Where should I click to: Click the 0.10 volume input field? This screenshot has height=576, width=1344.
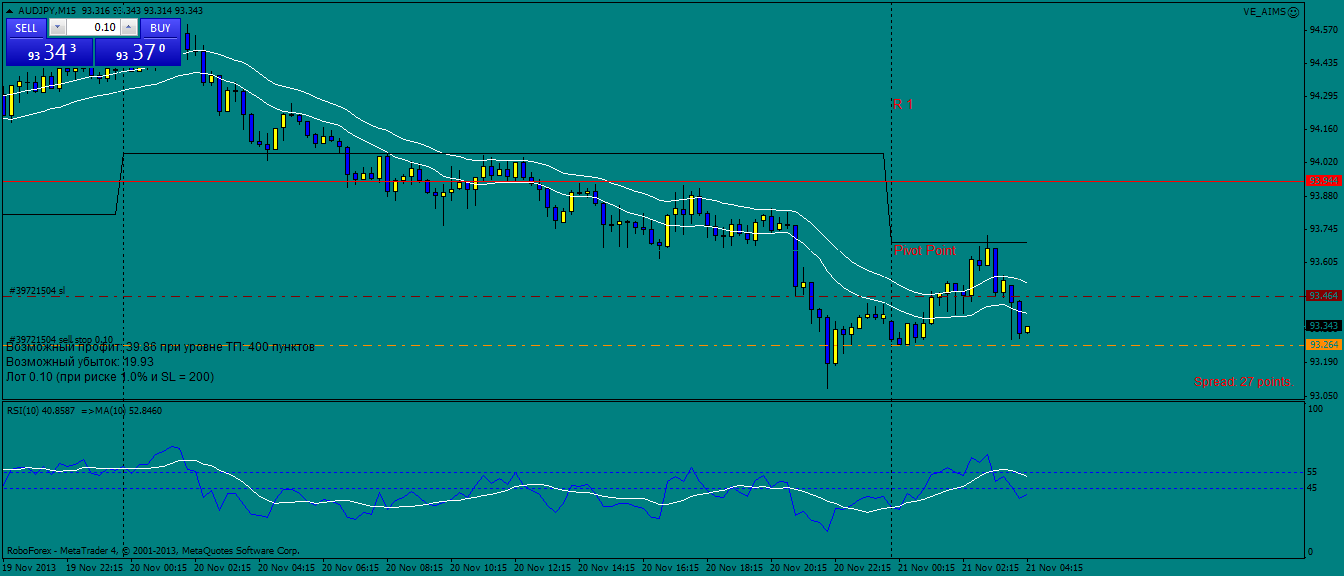coord(93,28)
